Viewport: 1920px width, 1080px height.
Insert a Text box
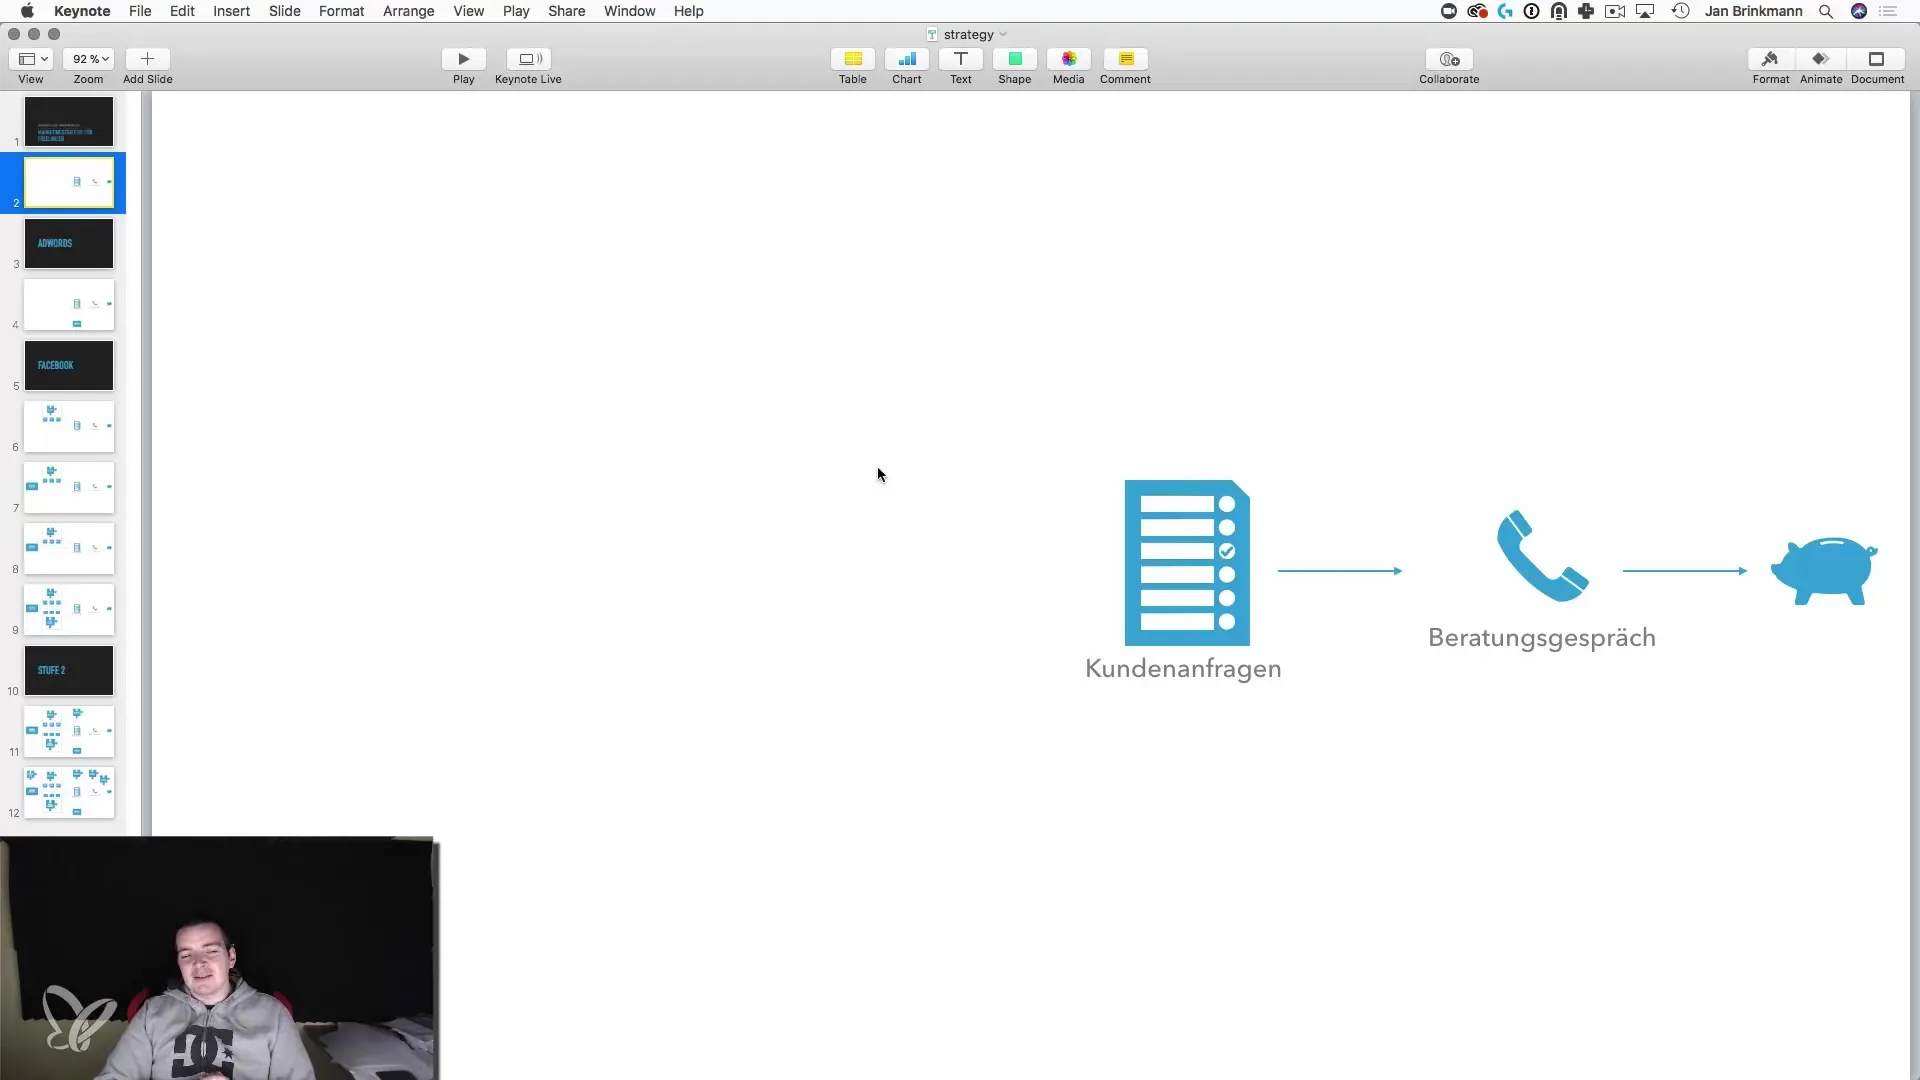(x=960, y=59)
